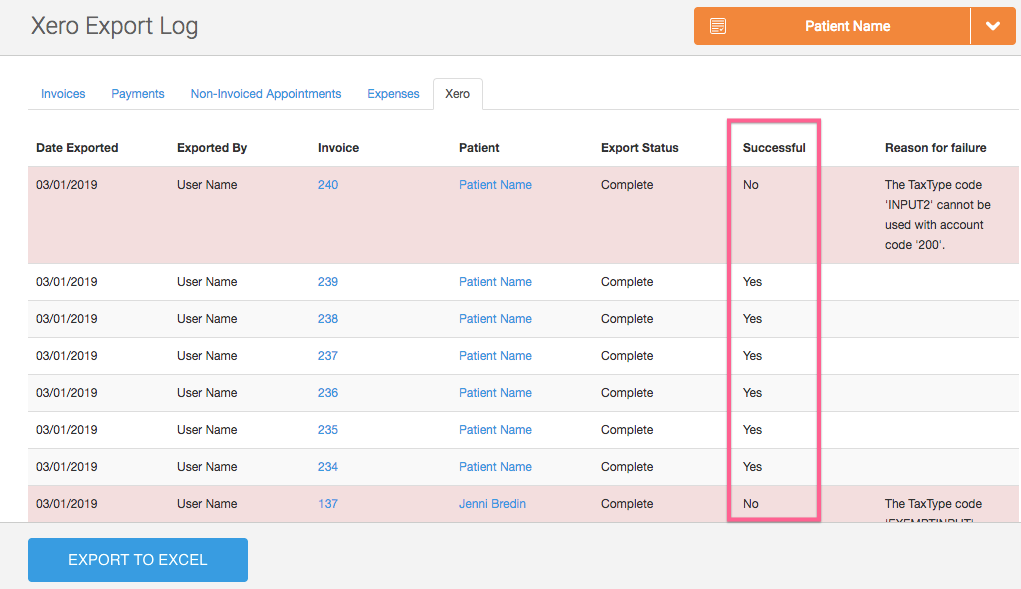Expand the orange Patient Name dropdown arrow
This screenshot has width=1021, height=589.
click(x=992, y=26)
